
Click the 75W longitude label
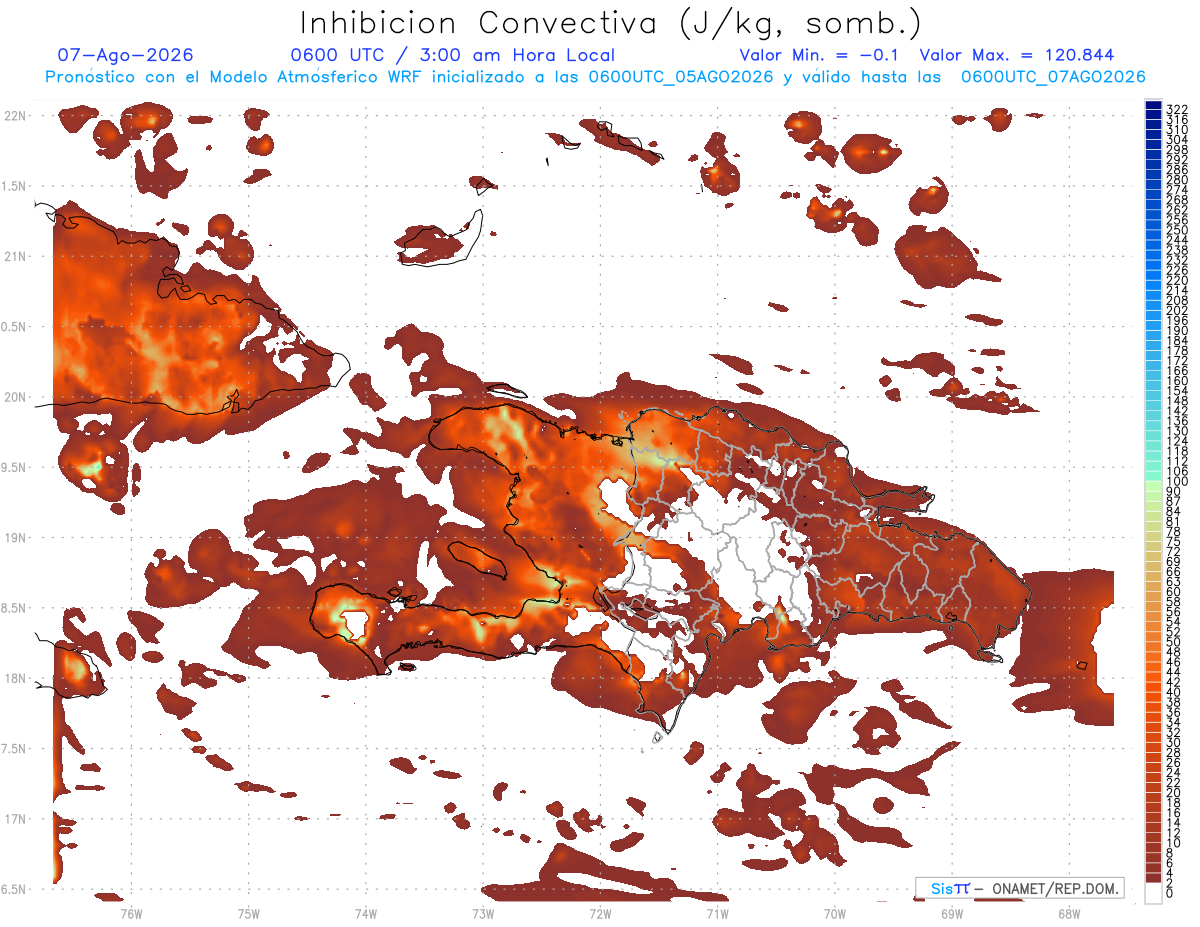point(249,913)
